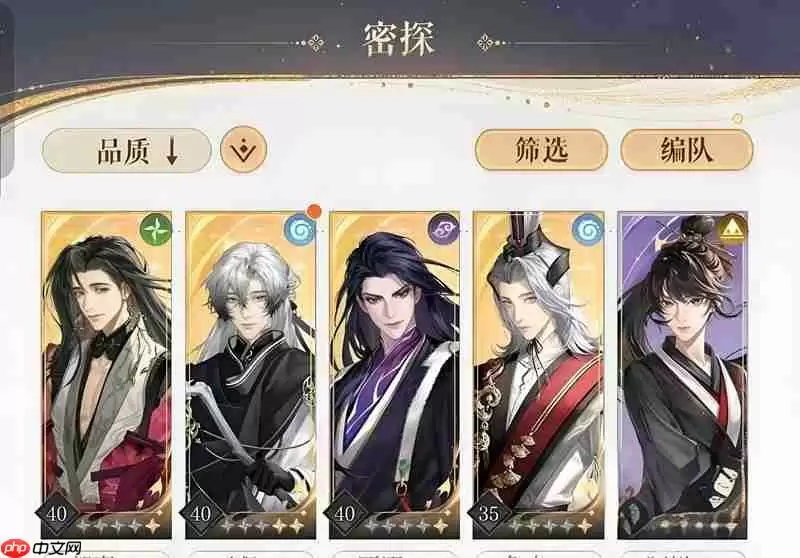The image size is (800, 558).
Task: Click star rating row on third card
Action: point(405,525)
